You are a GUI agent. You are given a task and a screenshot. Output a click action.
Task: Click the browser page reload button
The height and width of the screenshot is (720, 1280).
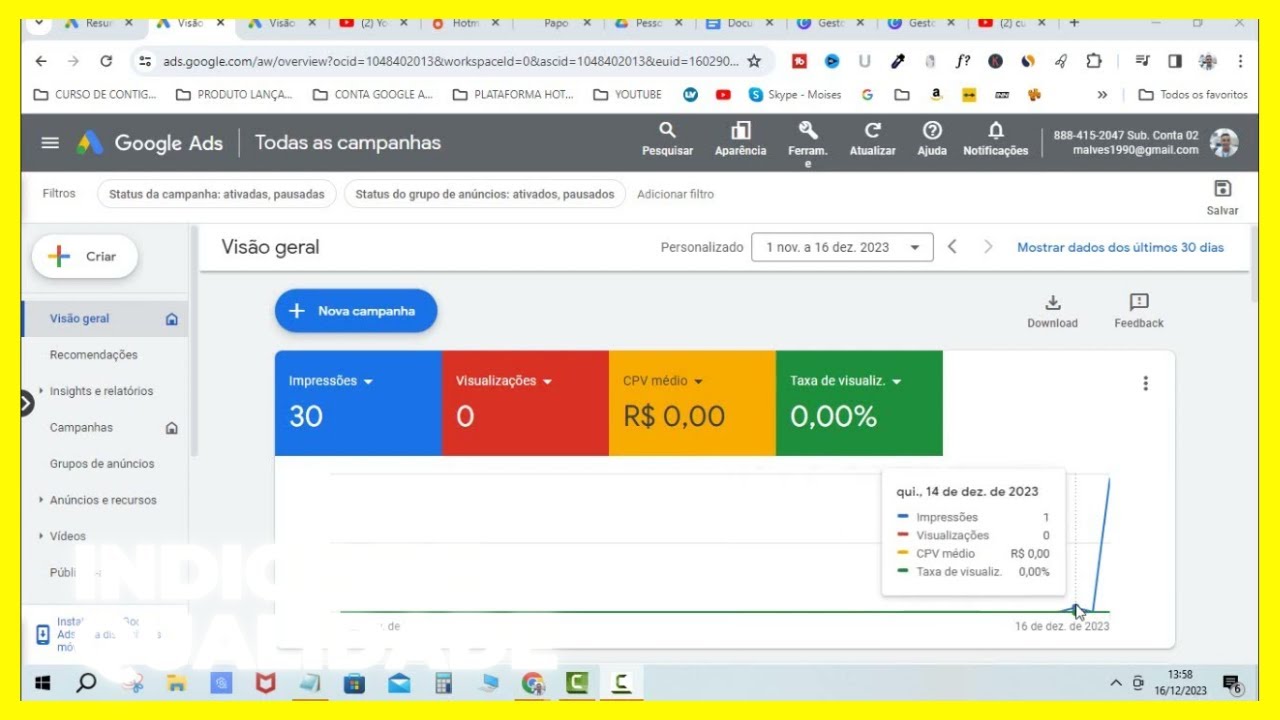(x=106, y=61)
